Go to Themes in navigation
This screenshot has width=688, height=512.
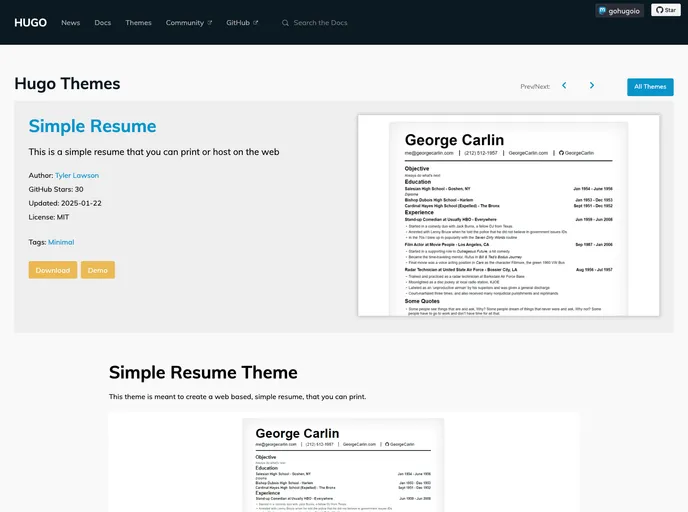pyautogui.click(x=138, y=23)
